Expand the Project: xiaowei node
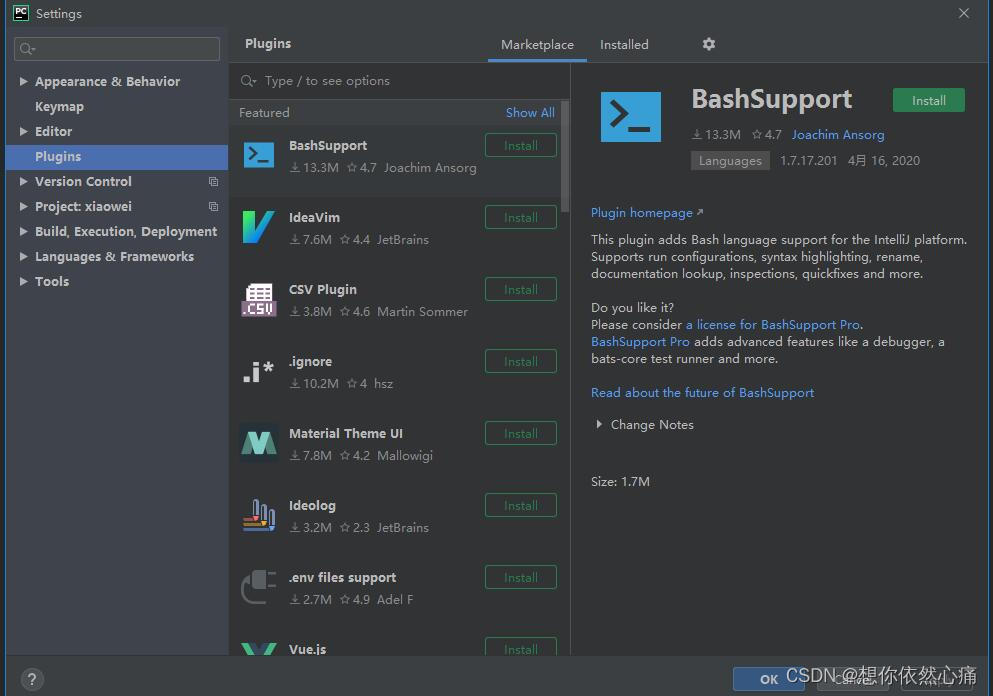The height and width of the screenshot is (696, 993). click(x=23, y=206)
